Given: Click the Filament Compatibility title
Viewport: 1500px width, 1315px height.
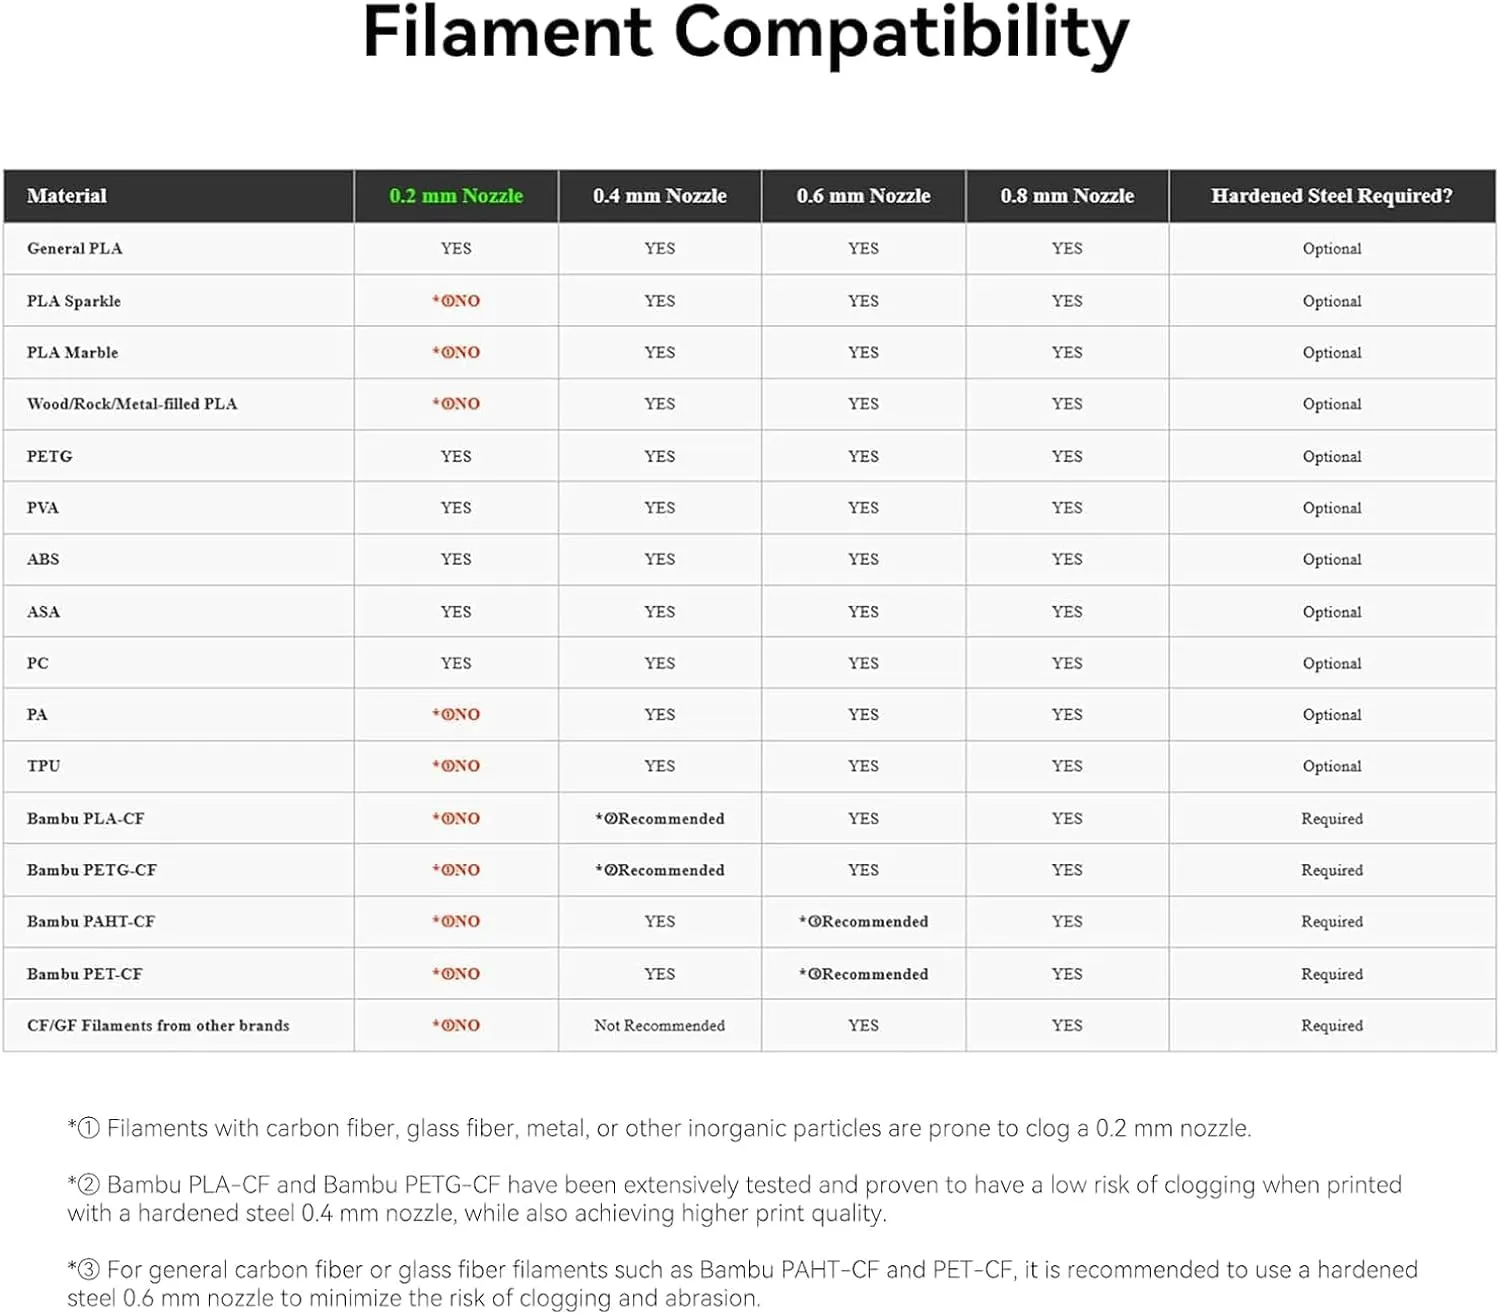Looking at the screenshot, I should coord(746,34).
